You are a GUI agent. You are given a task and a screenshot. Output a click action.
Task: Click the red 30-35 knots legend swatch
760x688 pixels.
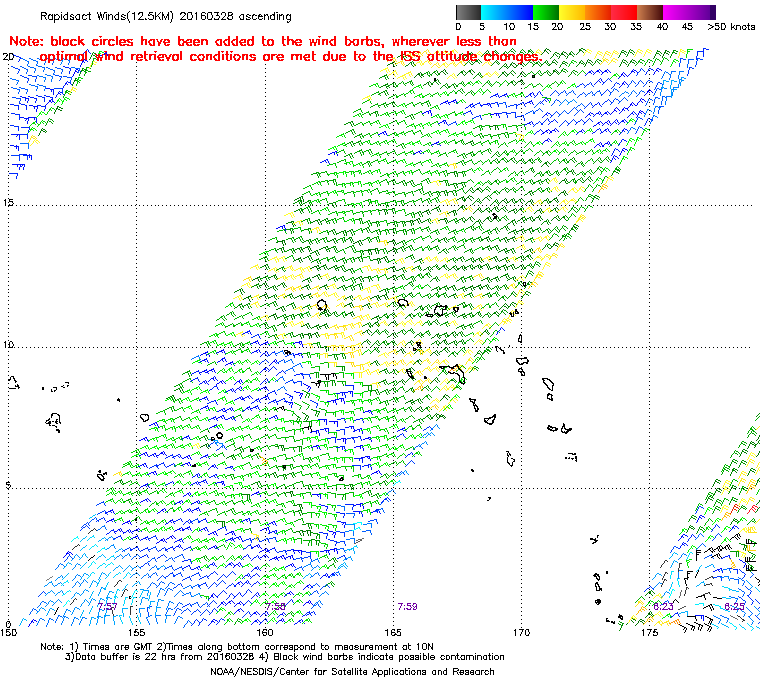(624, 13)
